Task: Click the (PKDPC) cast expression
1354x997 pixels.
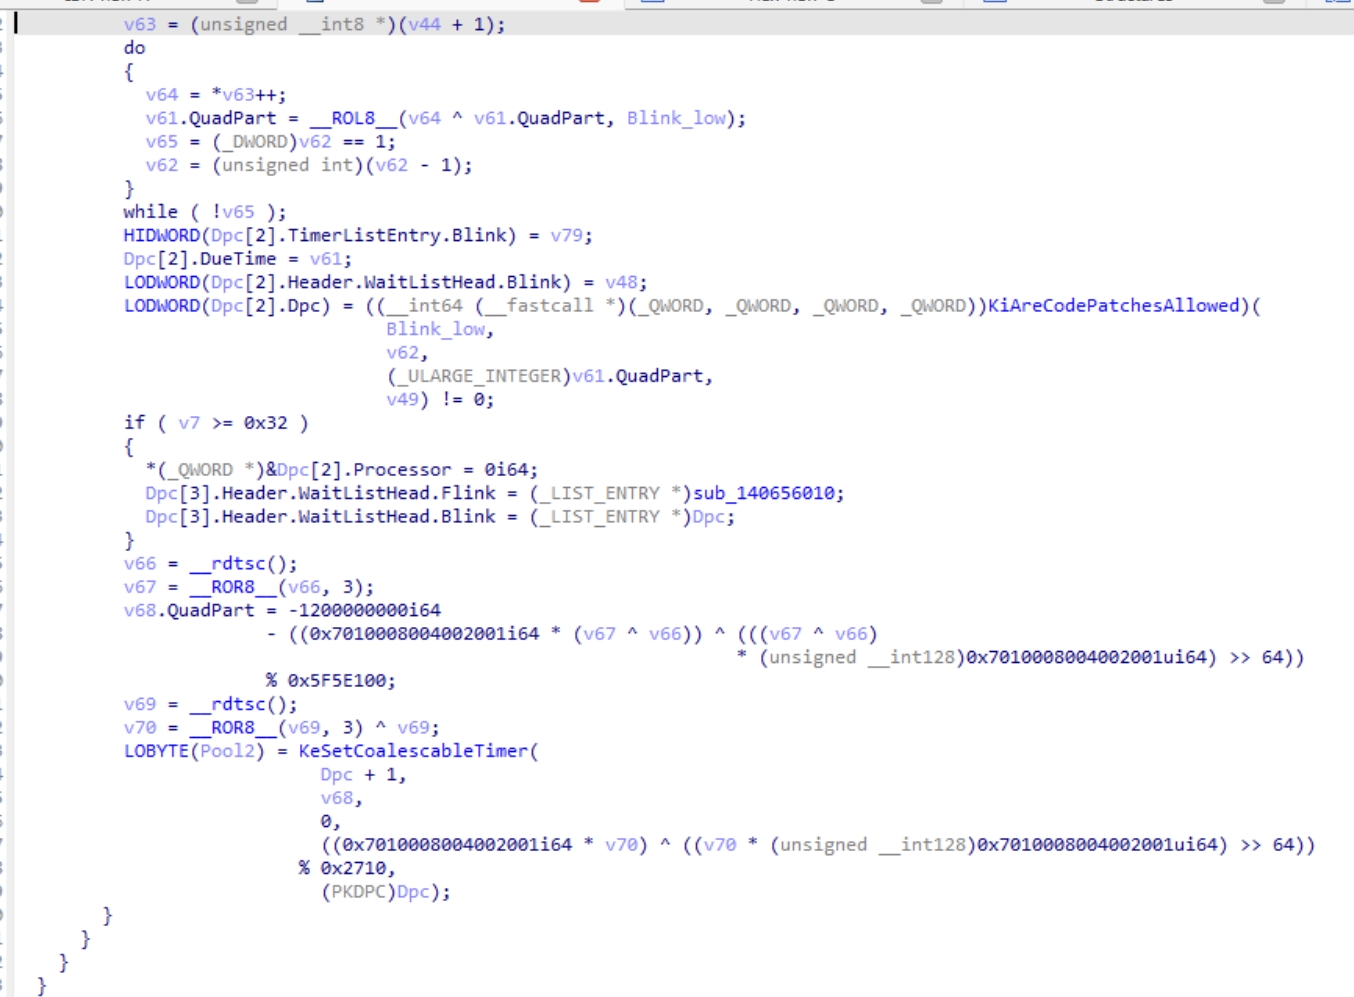Action: pos(358,892)
